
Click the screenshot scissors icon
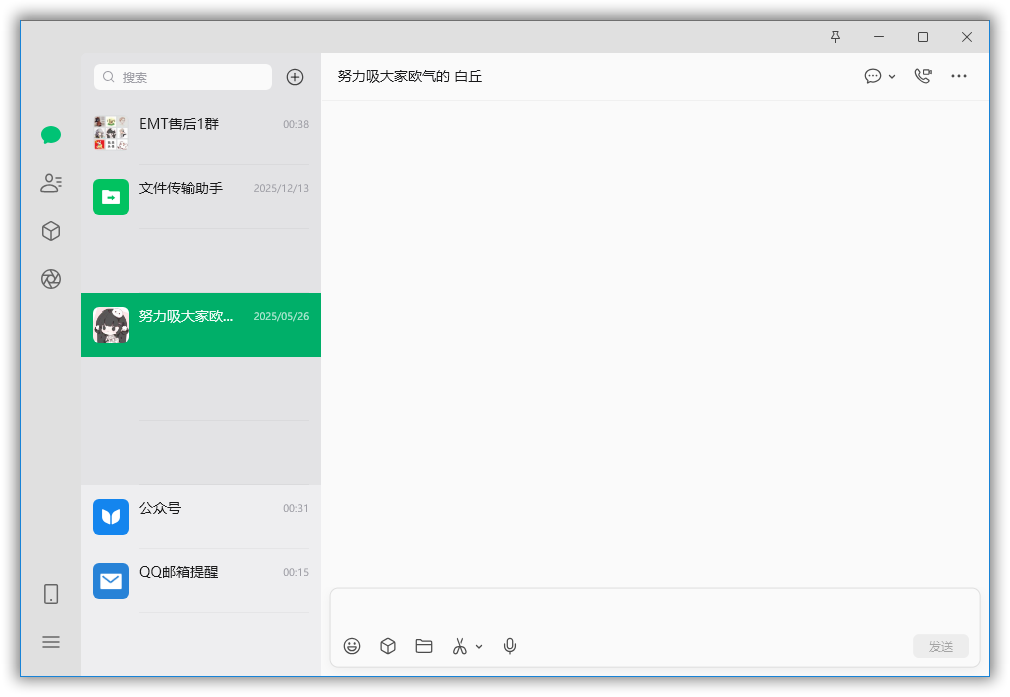tap(459, 646)
